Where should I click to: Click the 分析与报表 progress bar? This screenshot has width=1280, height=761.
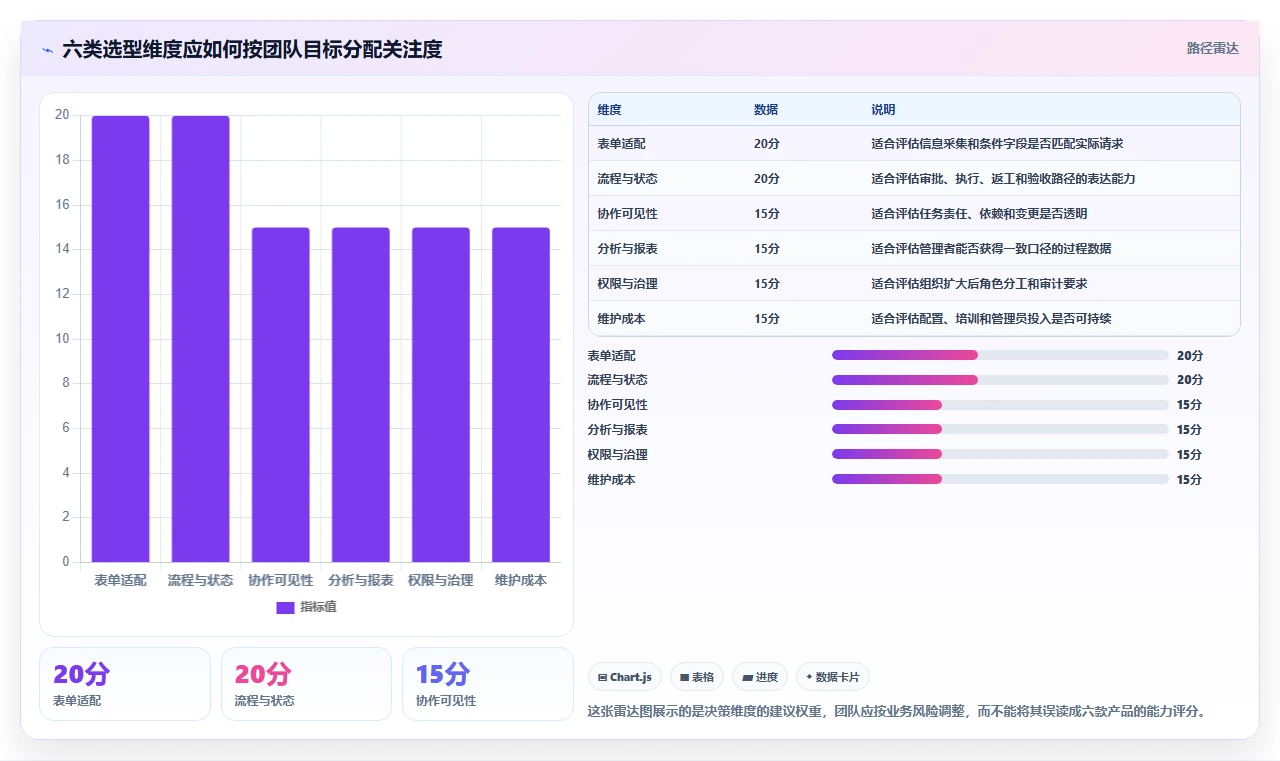pos(1000,430)
